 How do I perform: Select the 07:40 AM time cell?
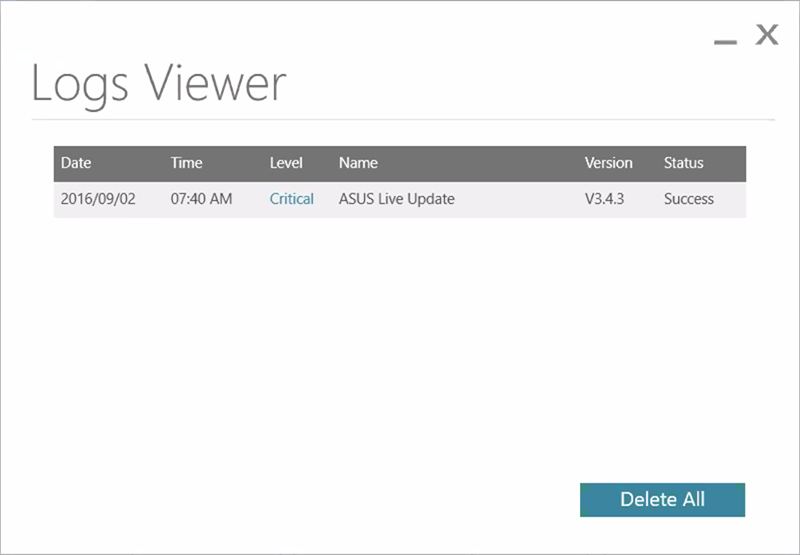(201, 198)
